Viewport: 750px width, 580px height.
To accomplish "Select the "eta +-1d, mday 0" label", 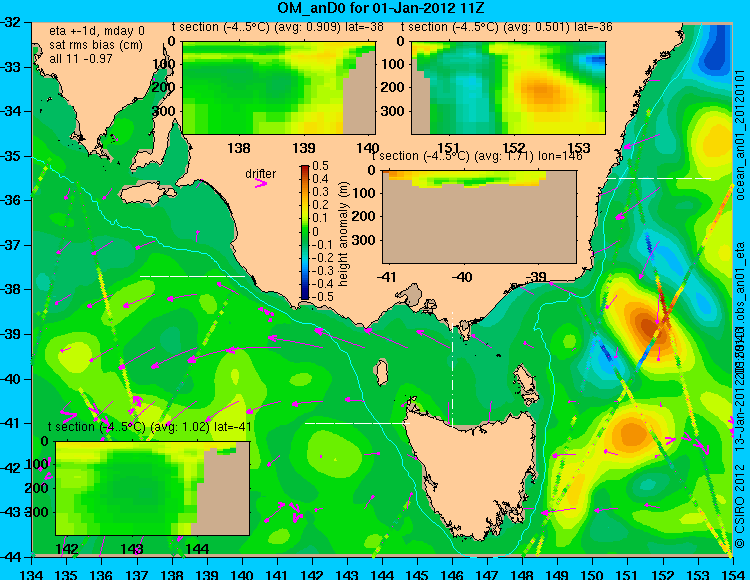I will click(x=97, y=31).
